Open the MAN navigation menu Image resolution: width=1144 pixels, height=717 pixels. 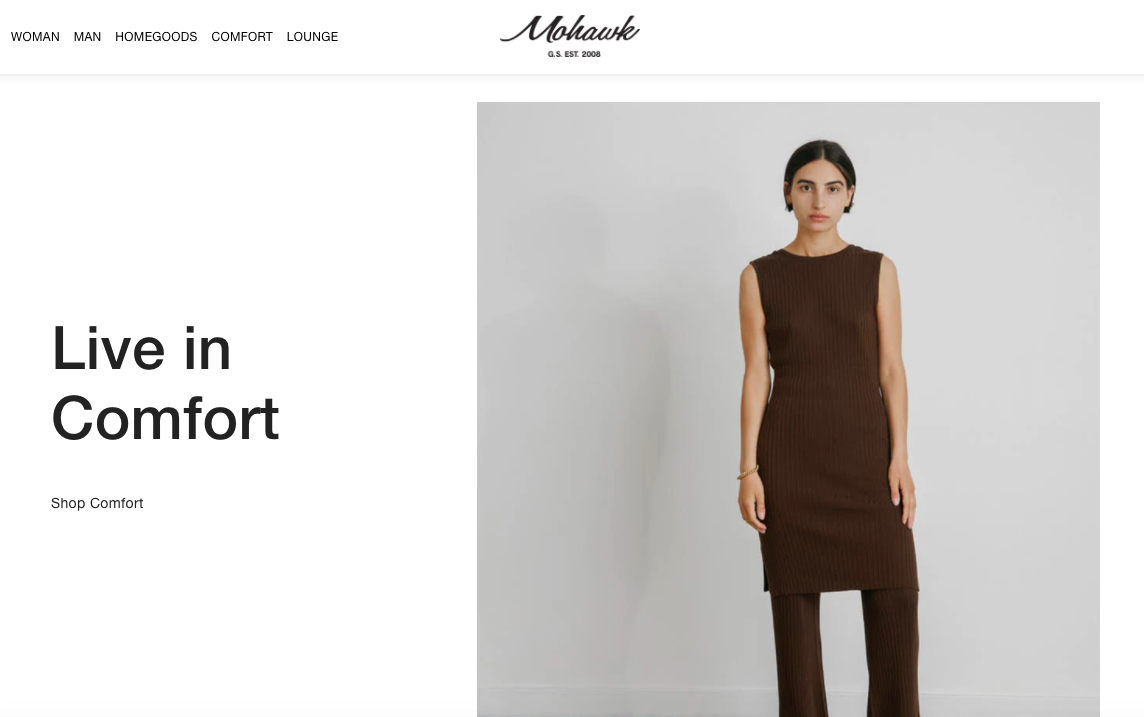[88, 36]
